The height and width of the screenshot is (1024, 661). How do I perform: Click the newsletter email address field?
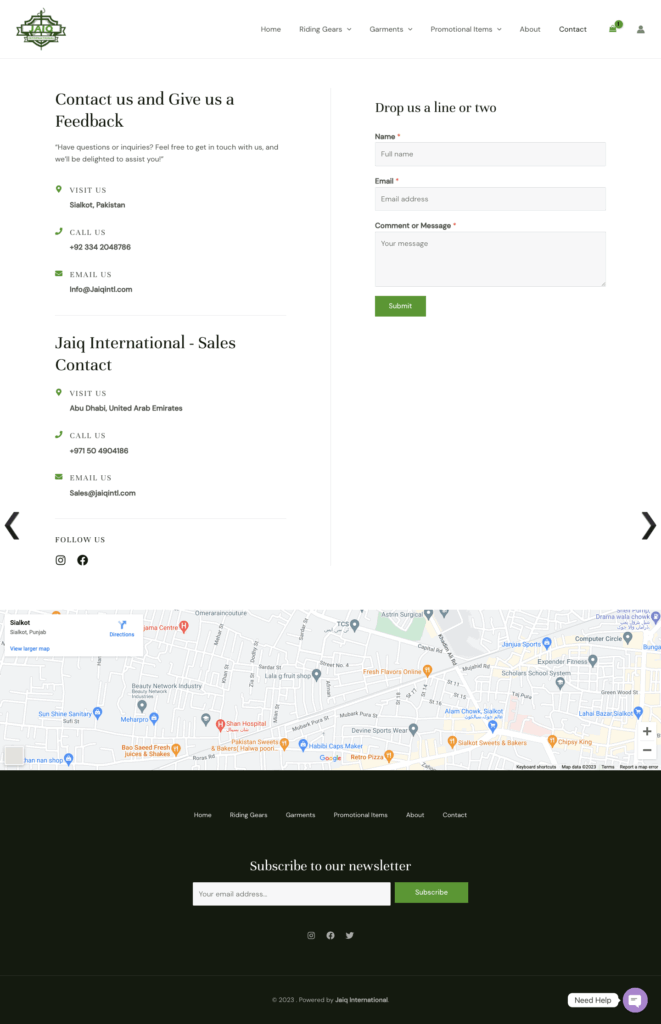(291, 893)
